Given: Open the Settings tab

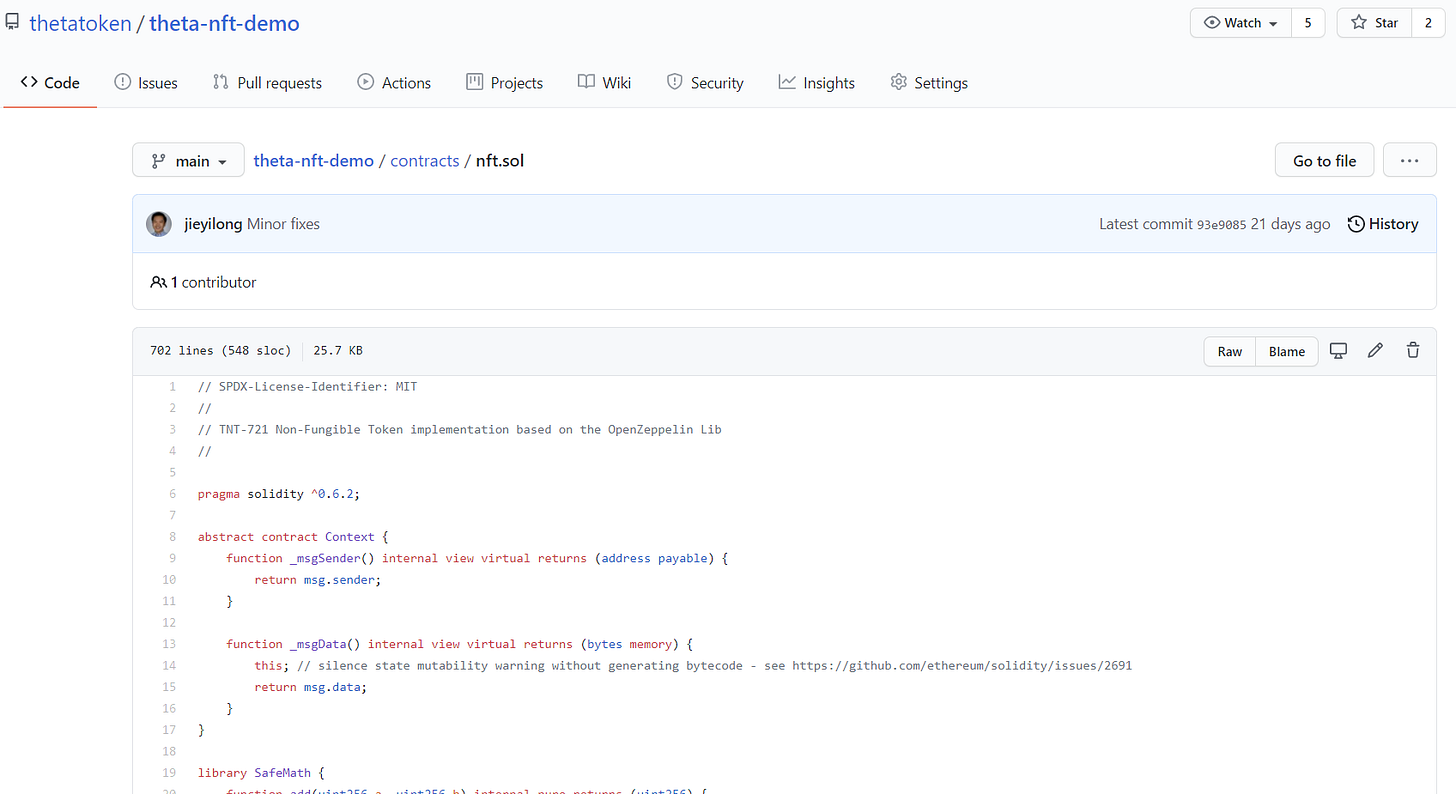Looking at the screenshot, I should 929,83.
